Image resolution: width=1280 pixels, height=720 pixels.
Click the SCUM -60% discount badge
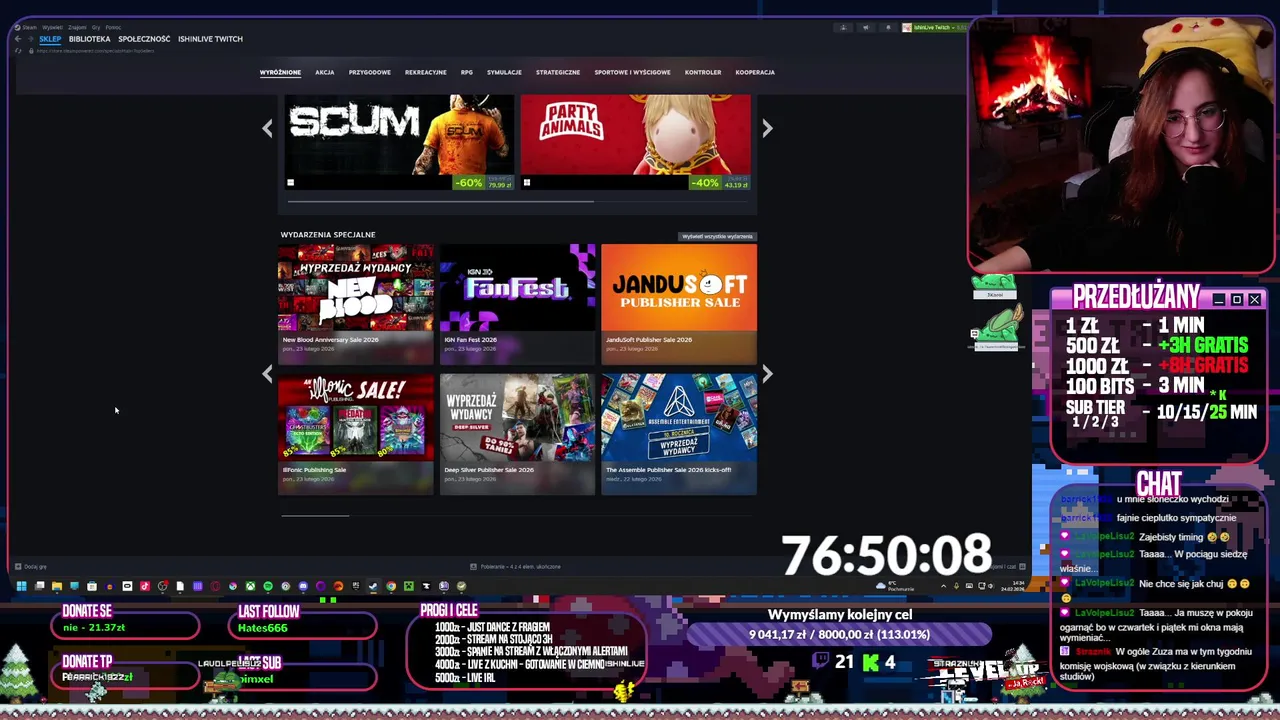point(469,183)
